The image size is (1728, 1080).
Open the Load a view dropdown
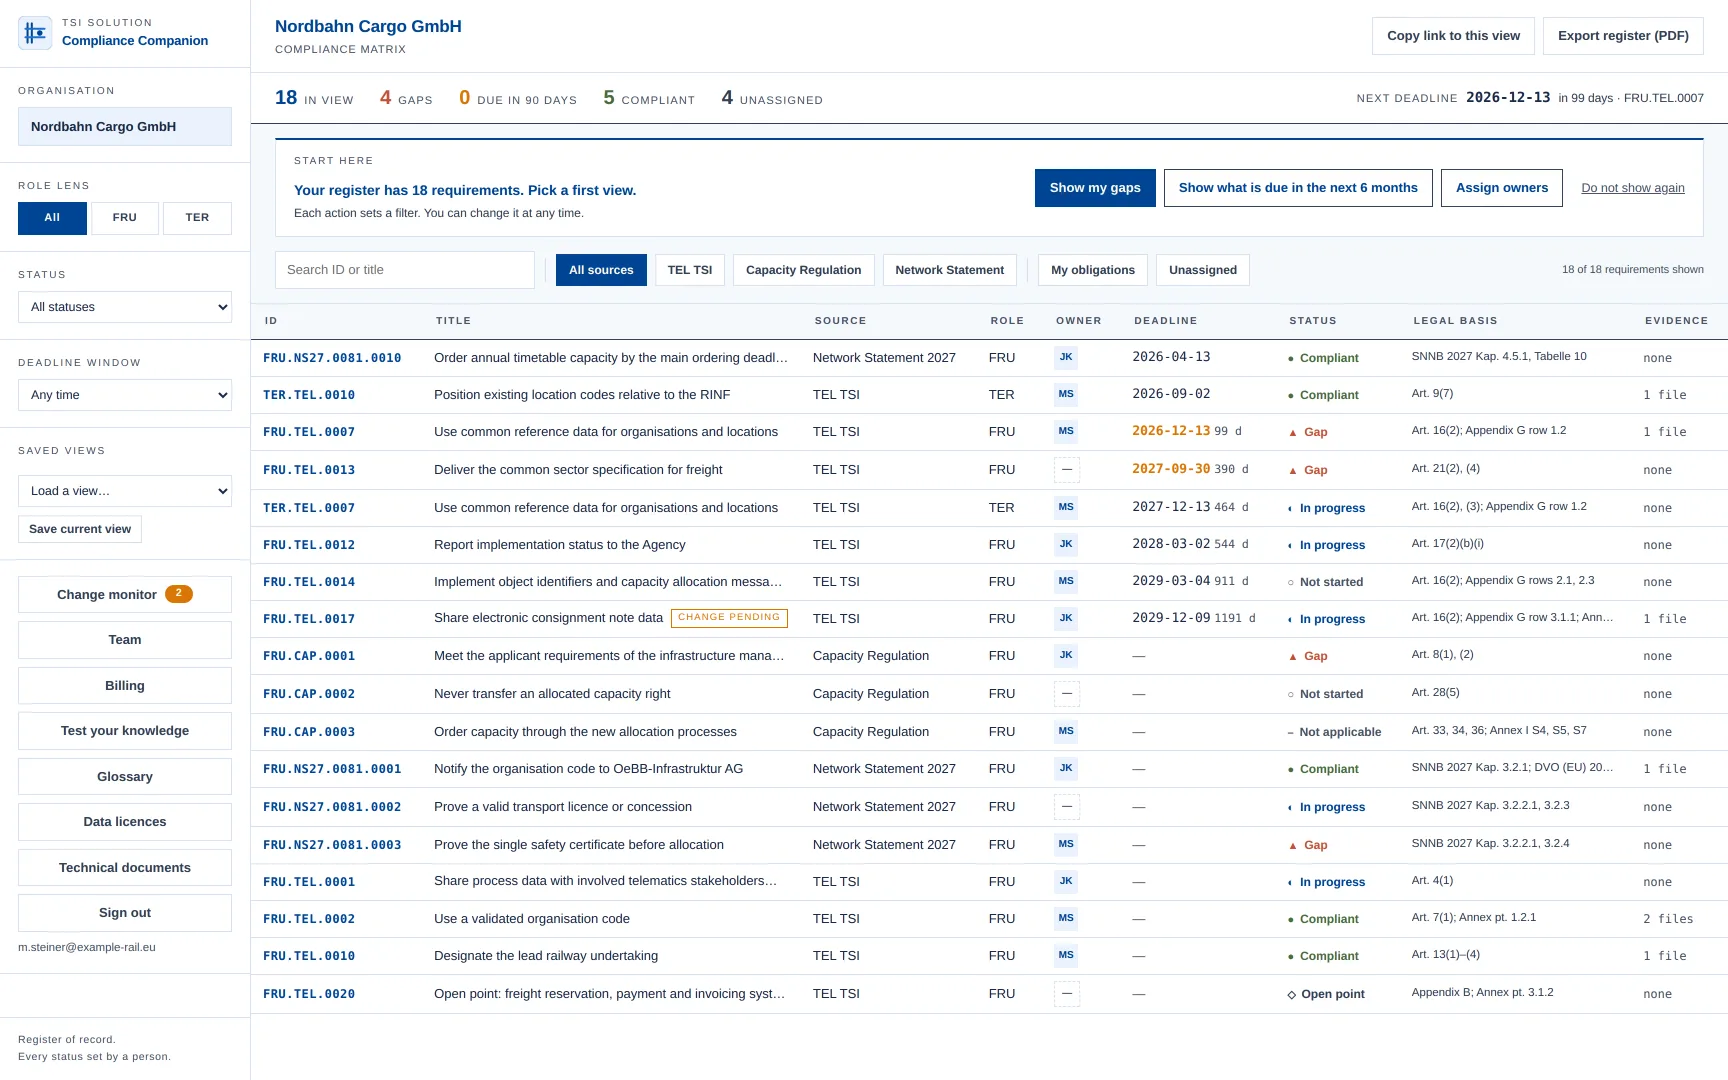(x=125, y=491)
